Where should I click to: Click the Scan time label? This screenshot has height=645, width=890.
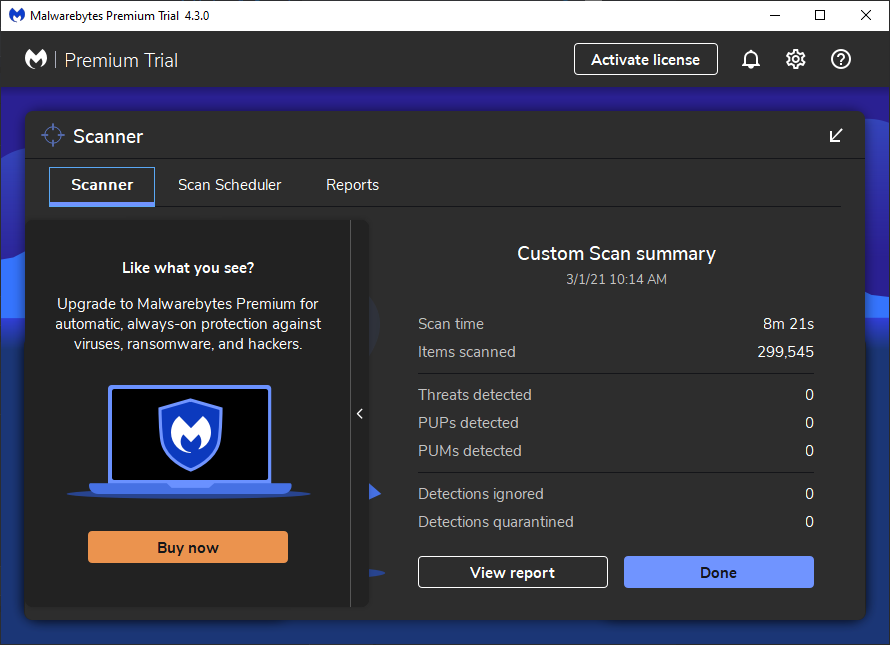[x=451, y=324]
